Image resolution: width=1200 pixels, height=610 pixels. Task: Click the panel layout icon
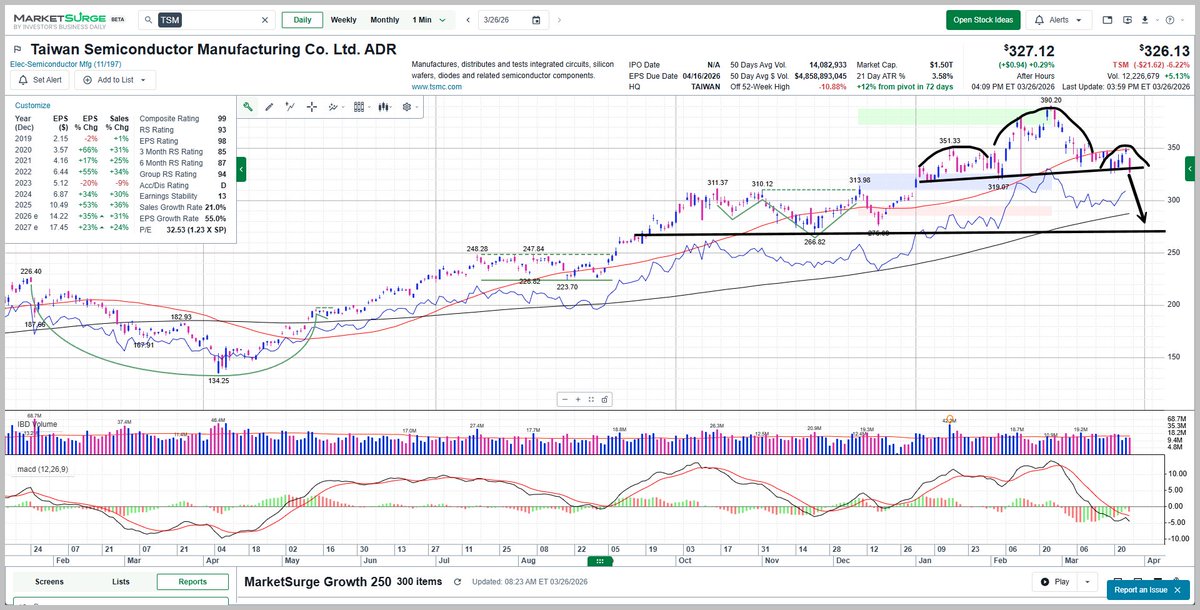[x=1108, y=20]
